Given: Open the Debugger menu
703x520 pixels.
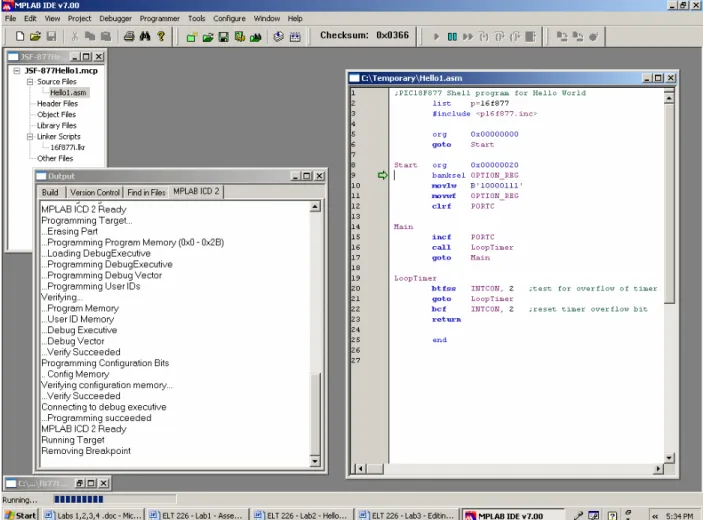Looking at the screenshot, I should click(116, 18).
